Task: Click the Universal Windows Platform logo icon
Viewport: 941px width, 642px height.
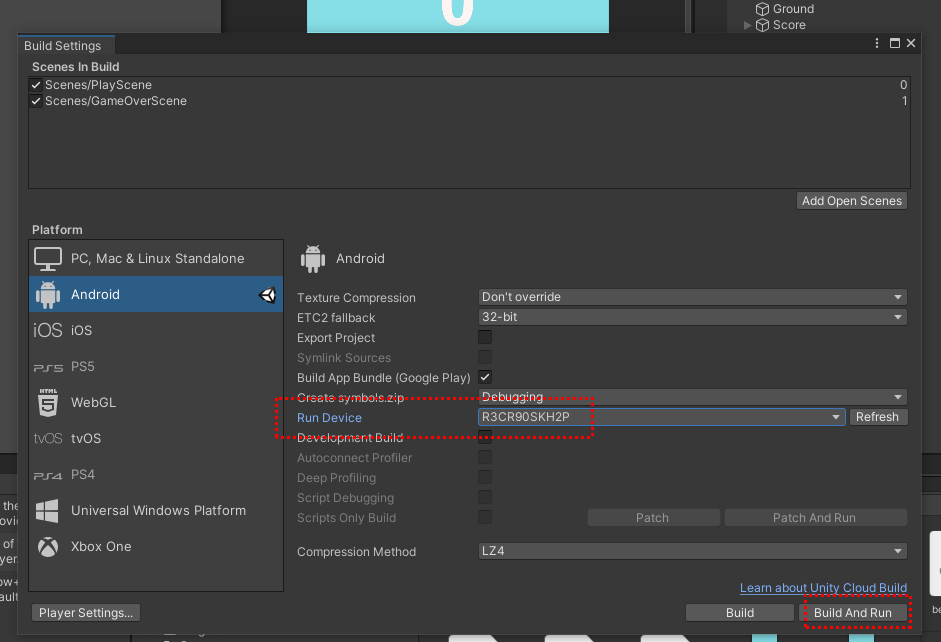Action: click(x=47, y=511)
